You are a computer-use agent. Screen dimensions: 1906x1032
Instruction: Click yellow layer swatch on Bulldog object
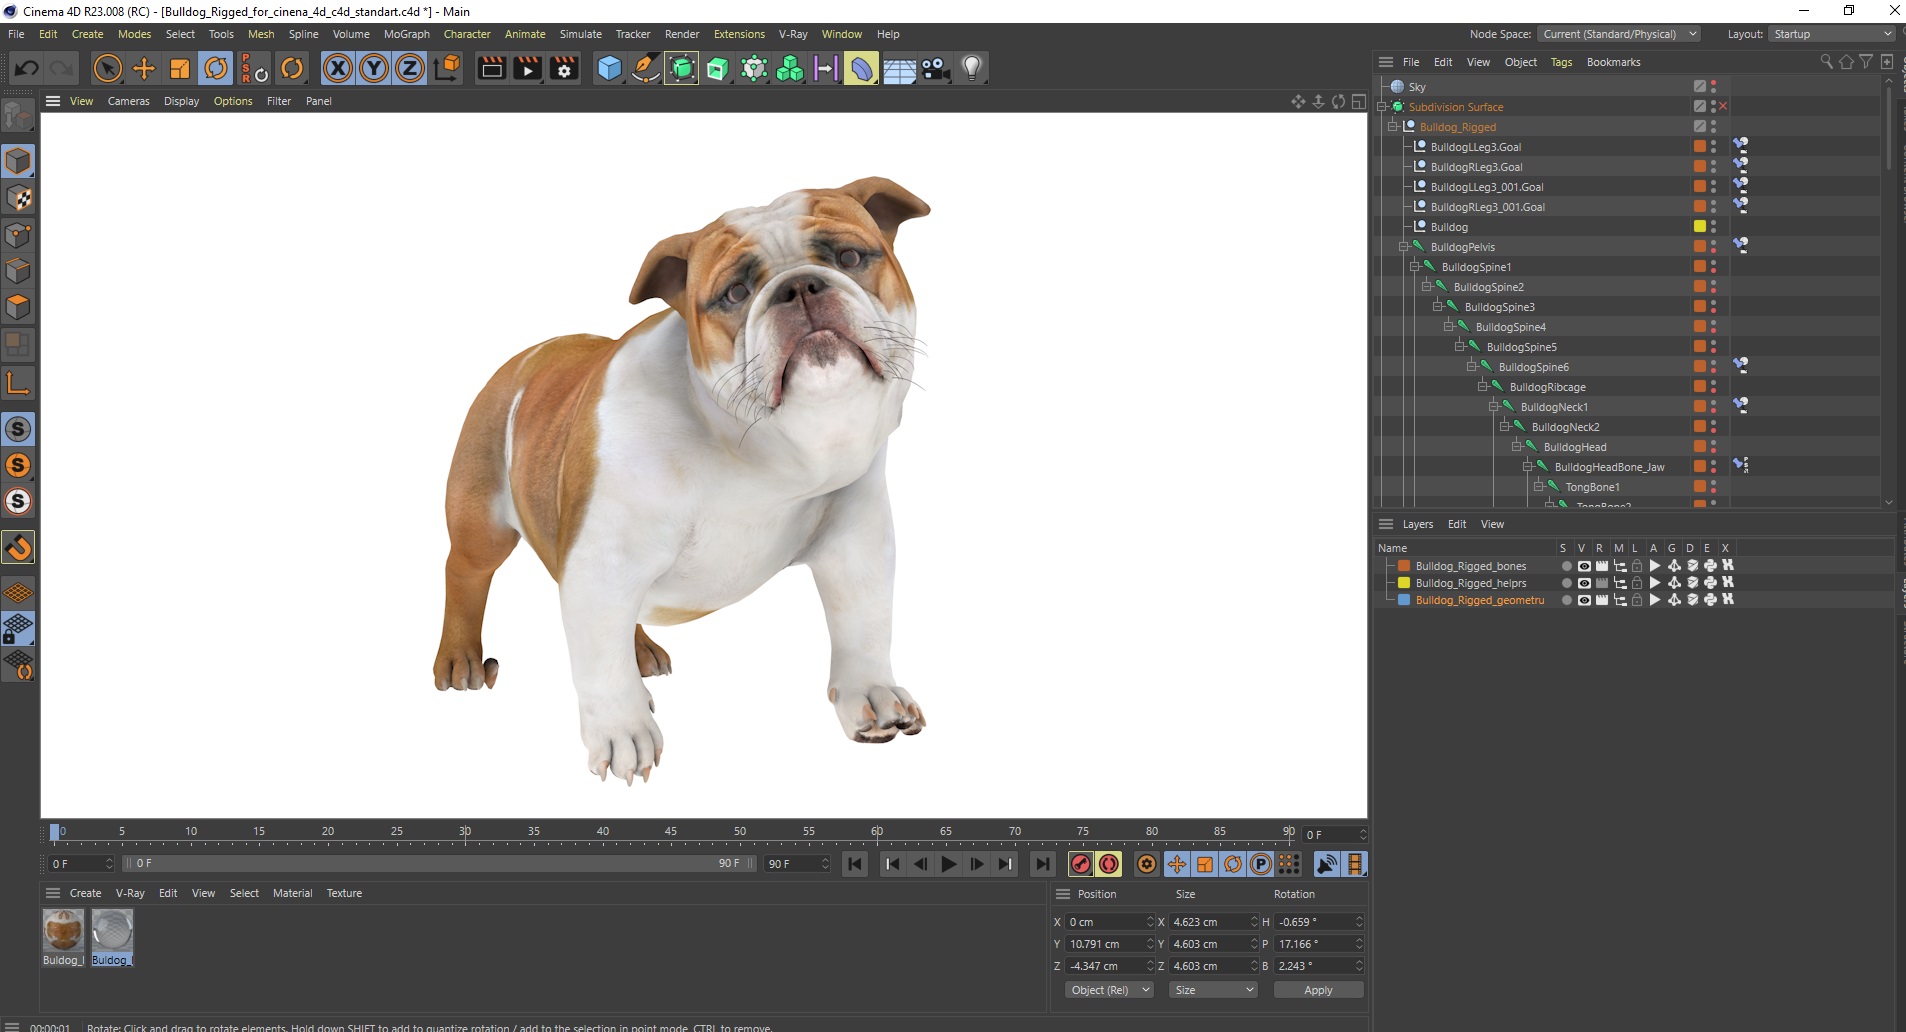coord(1699,227)
